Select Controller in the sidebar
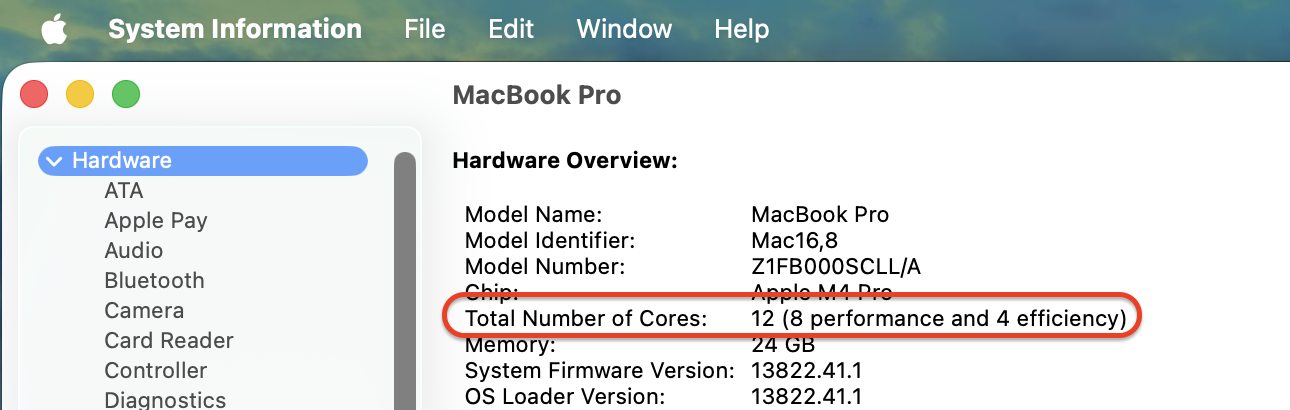The height and width of the screenshot is (410, 1290). (156, 370)
